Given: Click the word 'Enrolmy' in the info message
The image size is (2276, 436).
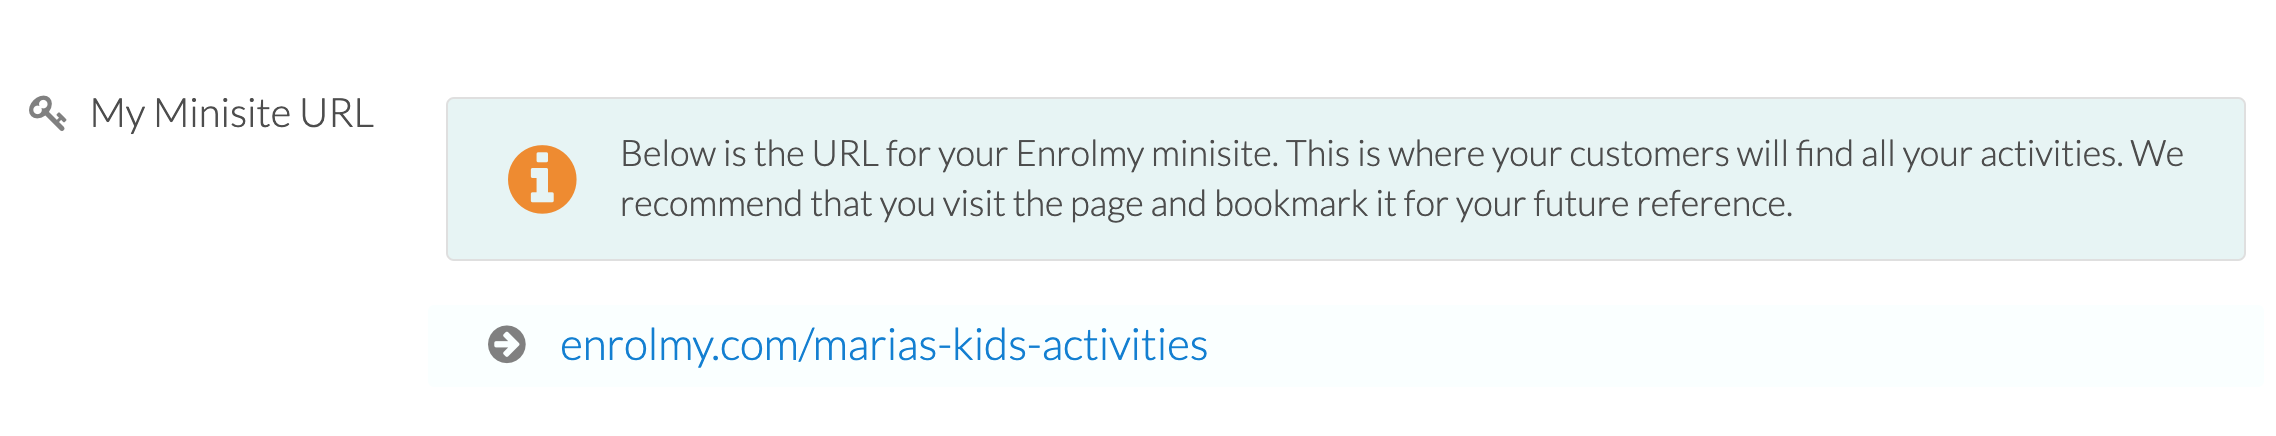Looking at the screenshot, I should click(x=1080, y=154).
